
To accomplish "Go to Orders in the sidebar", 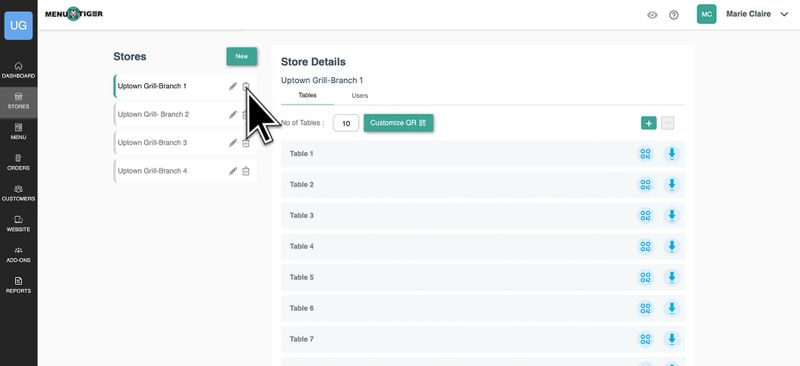I will (x=18, y=162).
